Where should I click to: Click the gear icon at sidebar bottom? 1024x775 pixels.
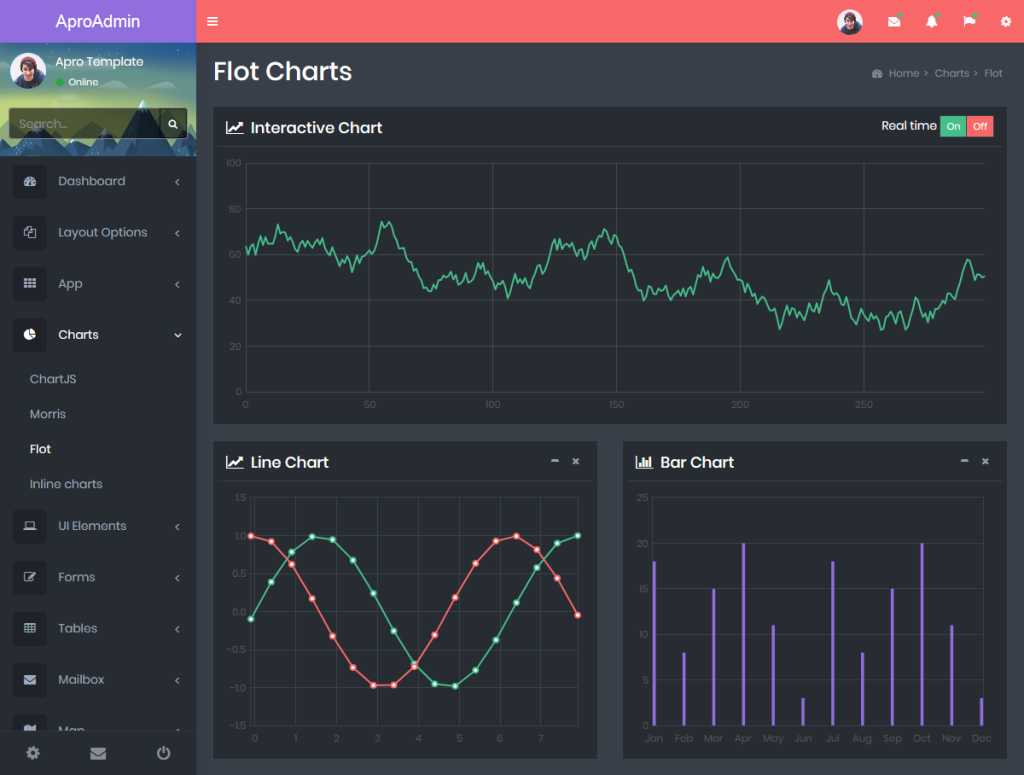(33, 753)
